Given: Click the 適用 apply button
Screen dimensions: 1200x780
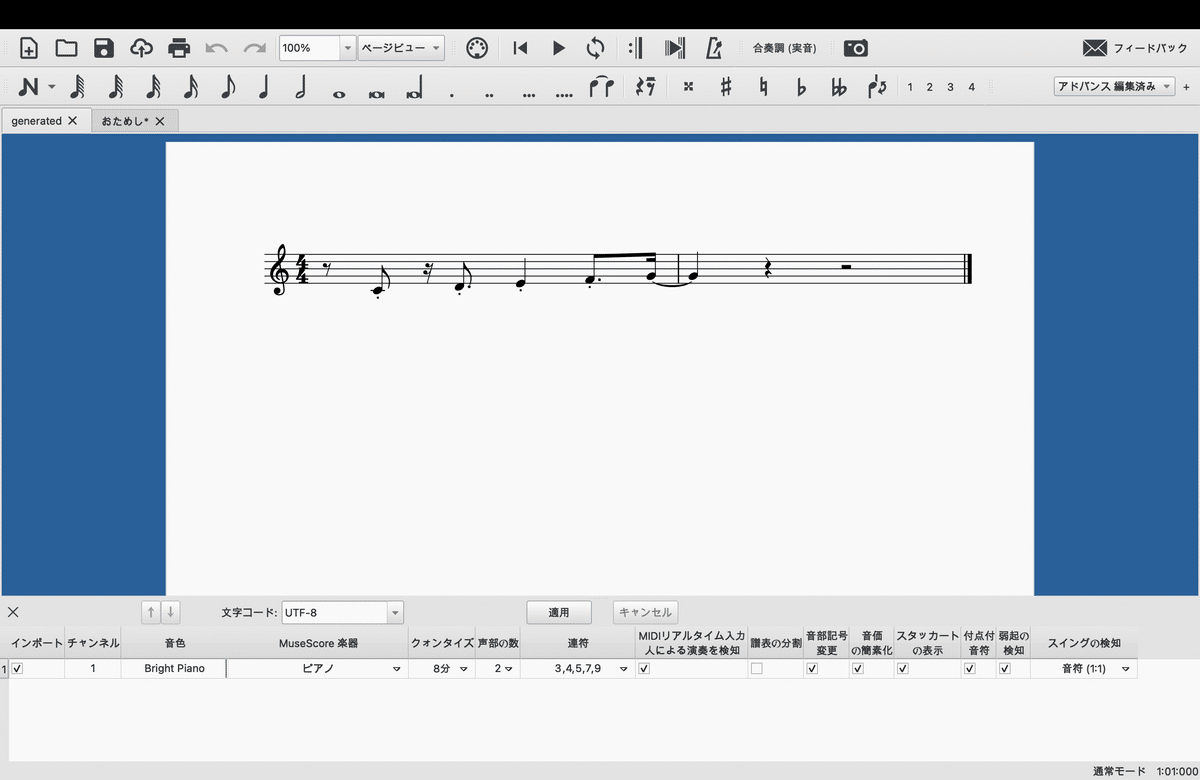Looking at the screenshot, I should pyautogui.click(x=560, y=612).
